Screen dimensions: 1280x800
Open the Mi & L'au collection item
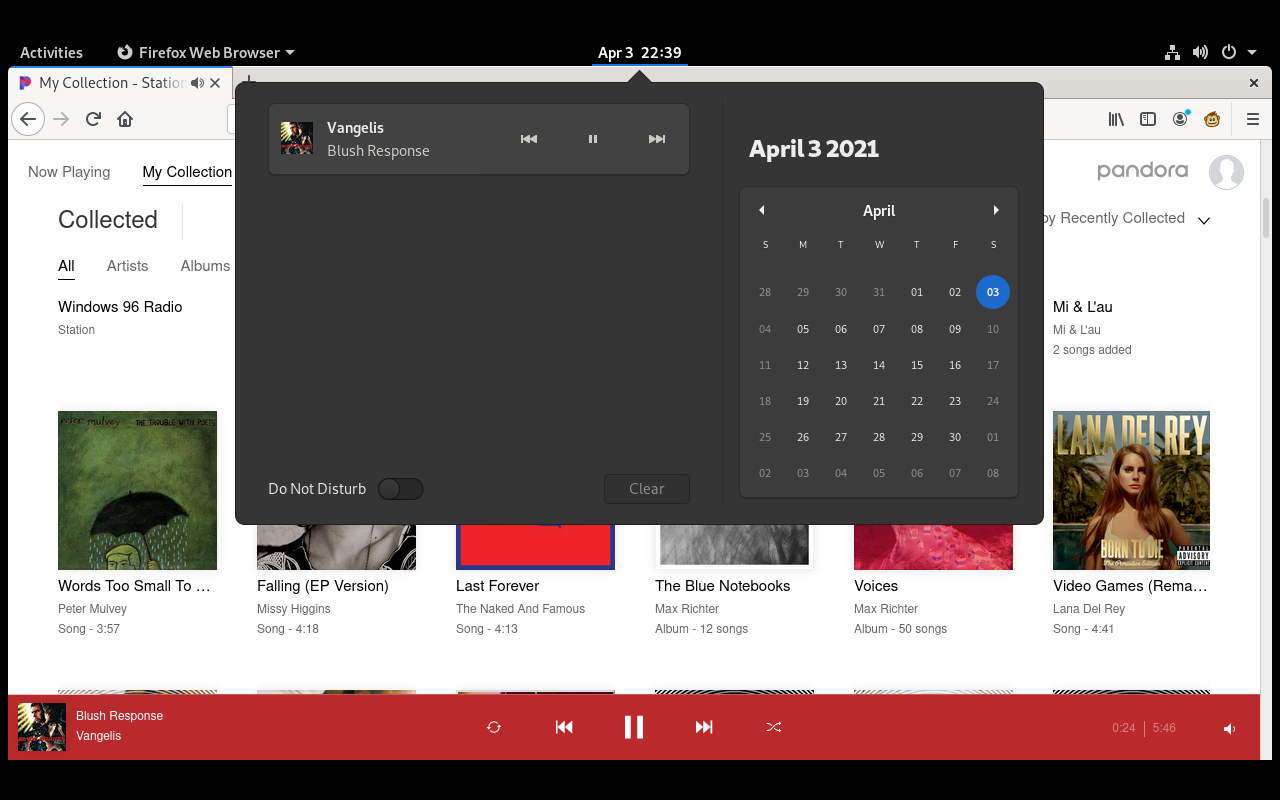coord(1083,307)
